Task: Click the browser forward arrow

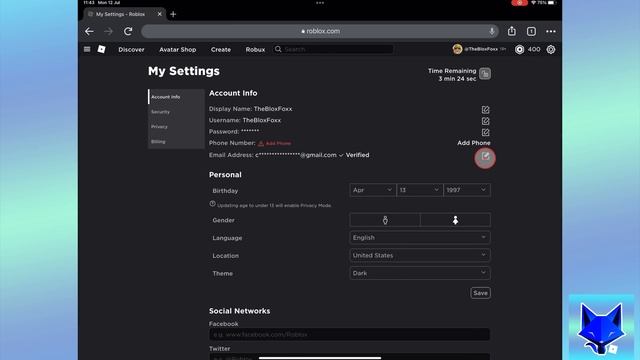Action: pyautogui.click(x=108, y=31)
